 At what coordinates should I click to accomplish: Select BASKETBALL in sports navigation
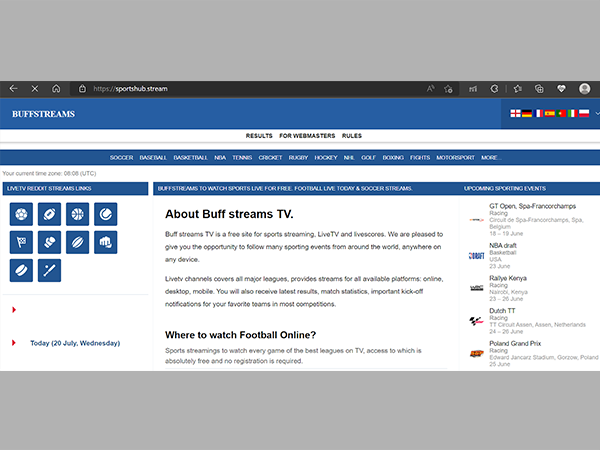point(190,158)
